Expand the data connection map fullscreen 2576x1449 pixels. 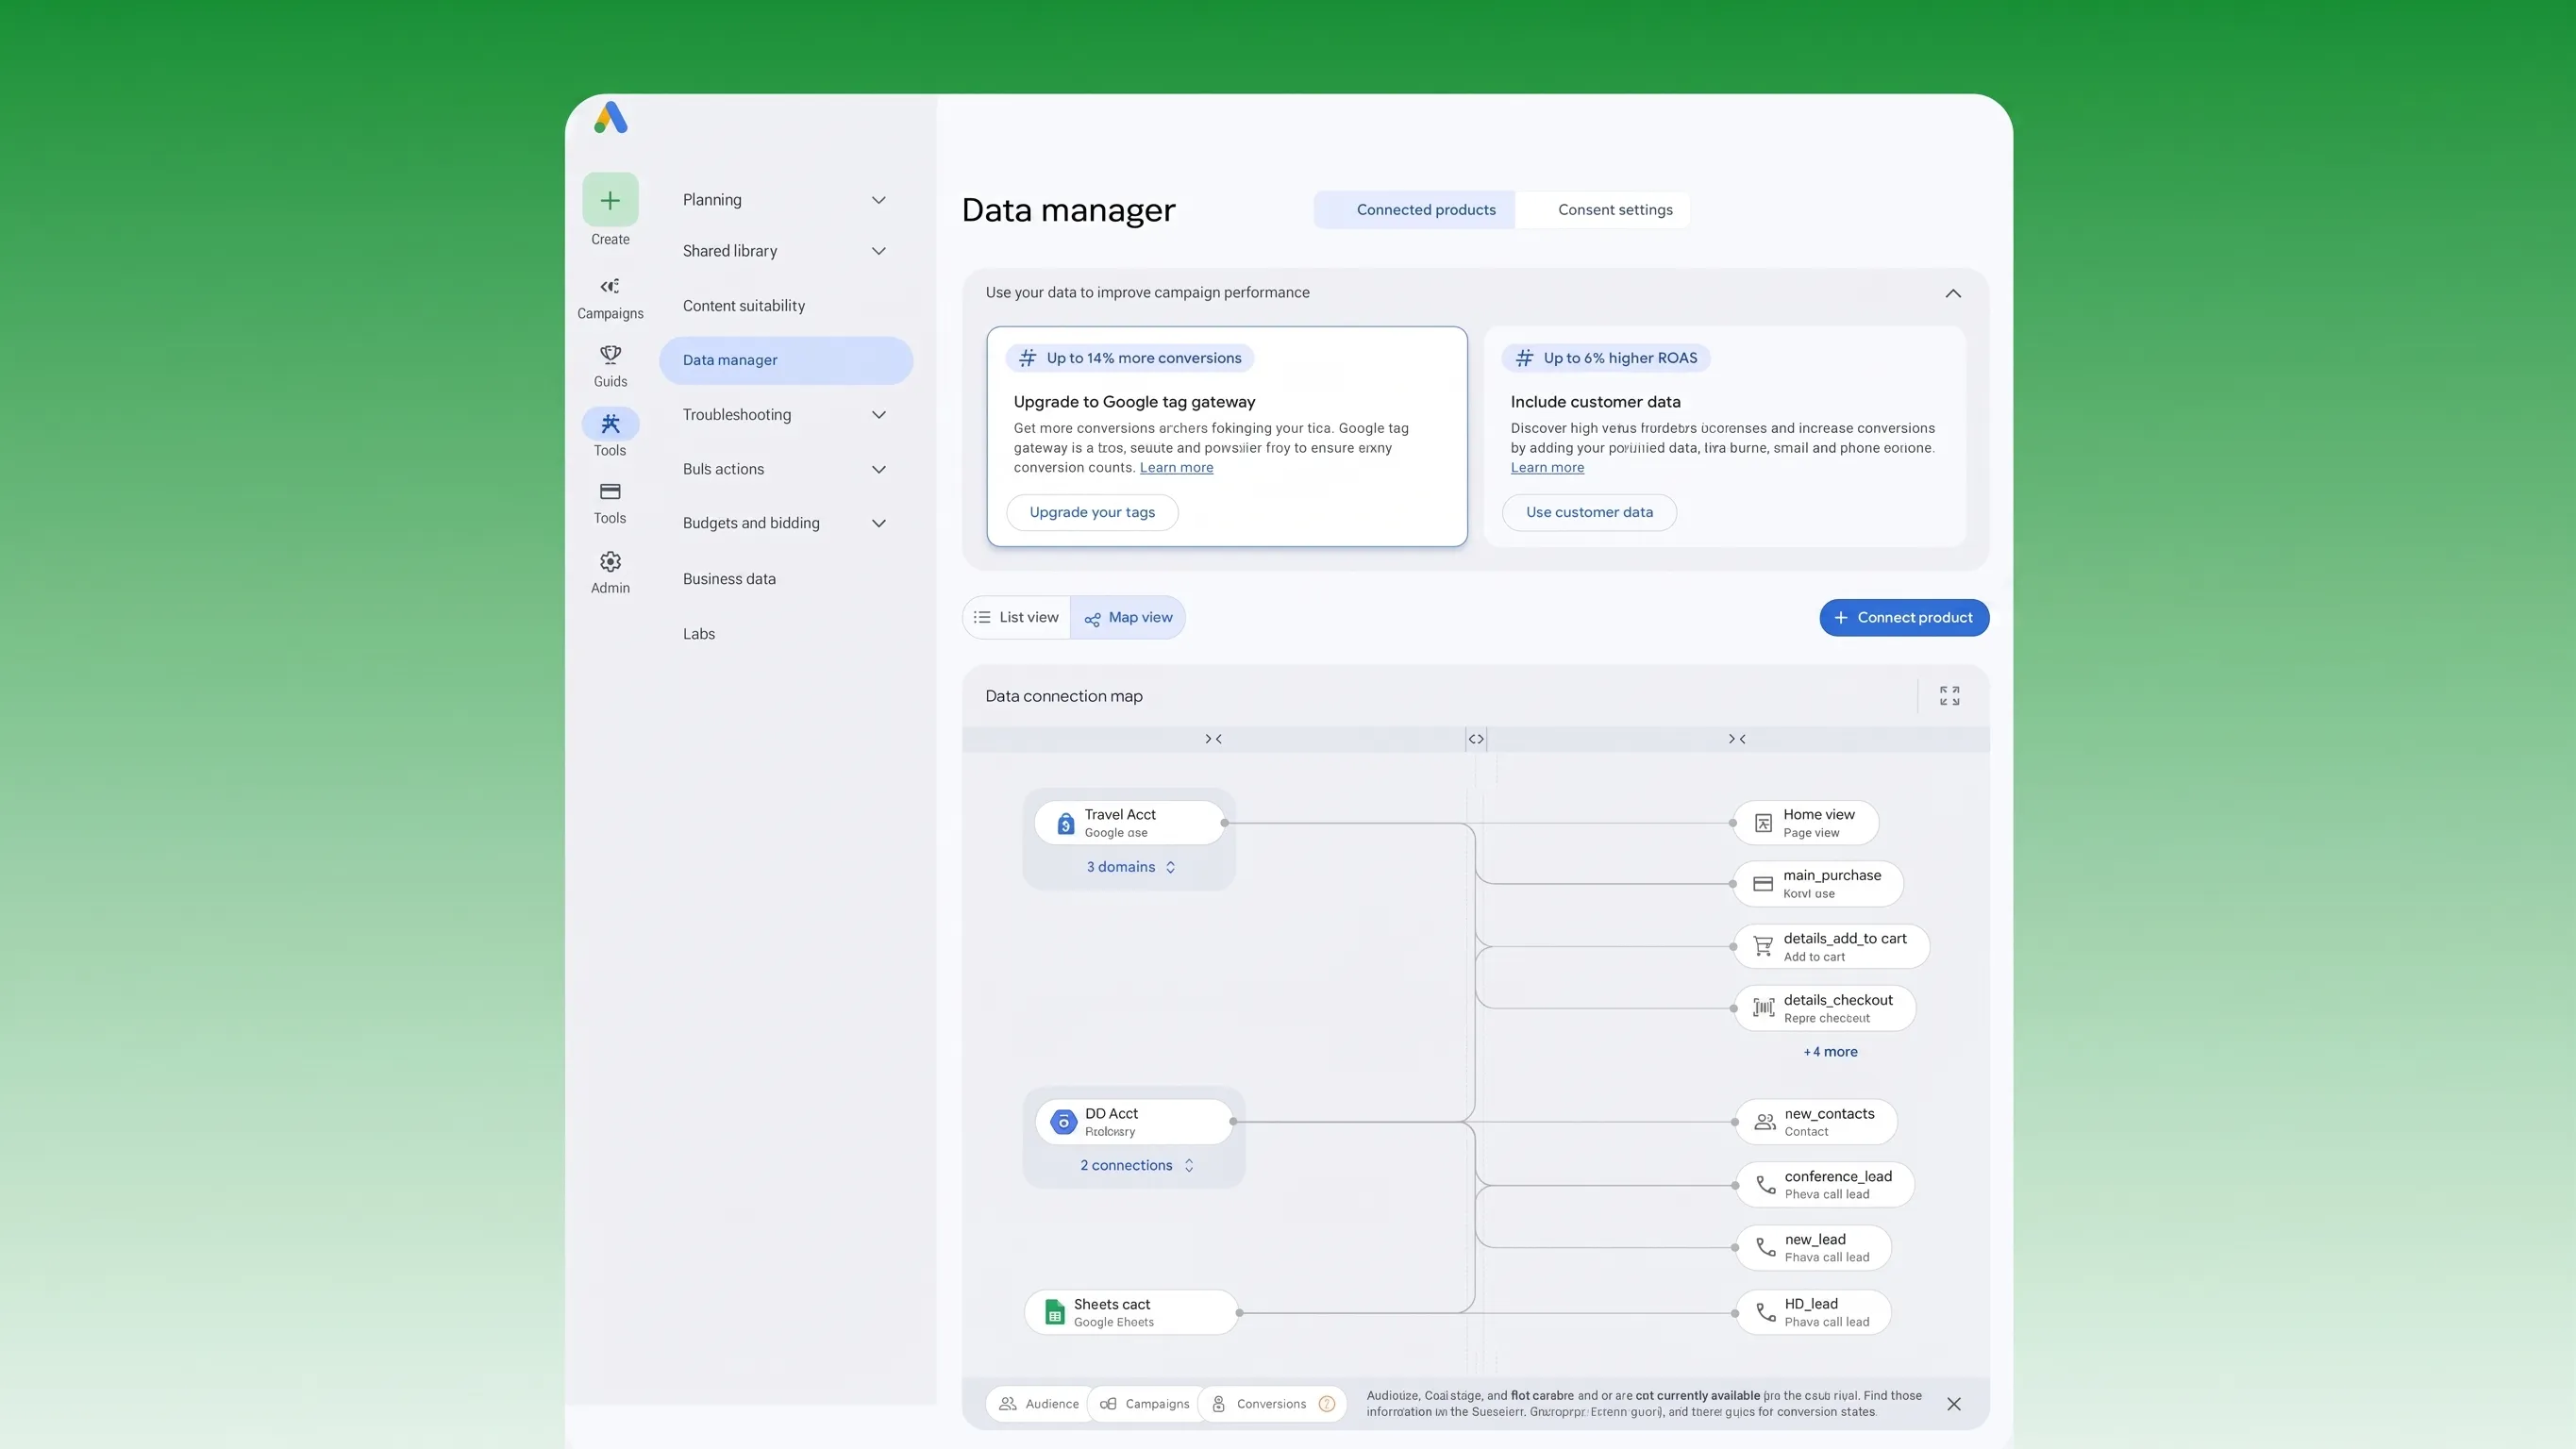click(1949, 696)
